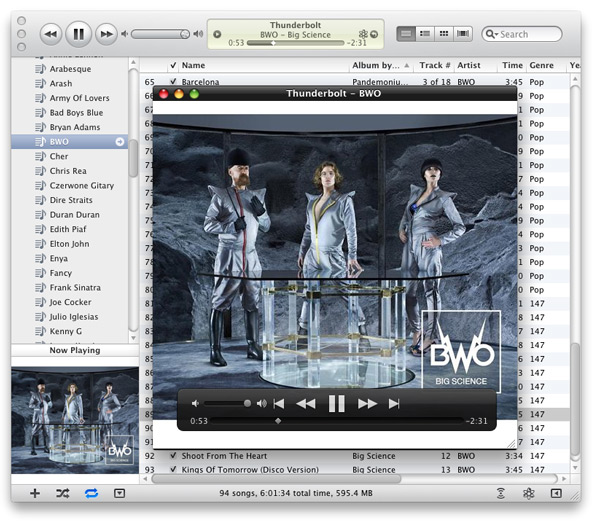Switch to list view
The height and width of the screenshot is (524, 600).
pos(406,34)
